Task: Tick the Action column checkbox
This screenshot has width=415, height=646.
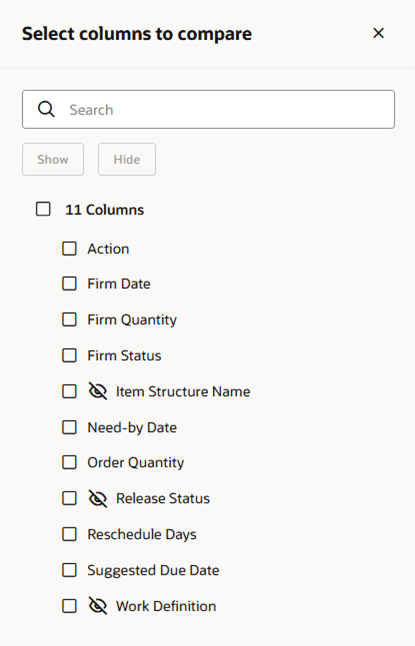Action: coord(69,248)
